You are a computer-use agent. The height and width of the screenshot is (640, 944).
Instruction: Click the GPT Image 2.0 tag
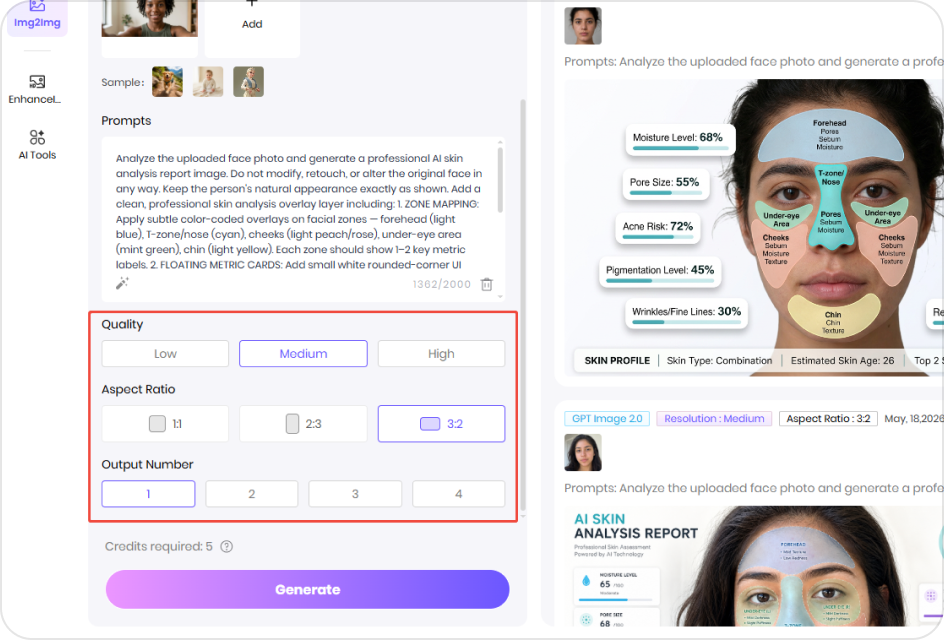pos(607,418)
